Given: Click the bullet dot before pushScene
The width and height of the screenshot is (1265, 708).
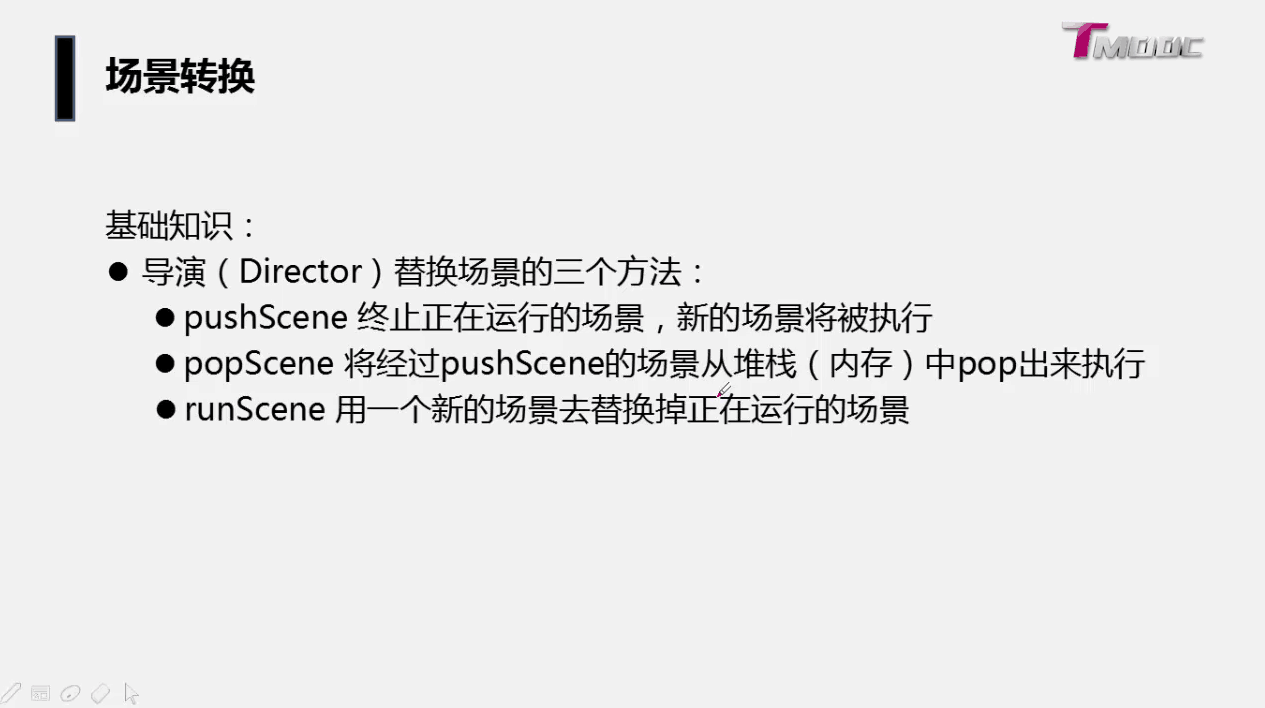Looking at the screenshot, I should click(166, 318).
